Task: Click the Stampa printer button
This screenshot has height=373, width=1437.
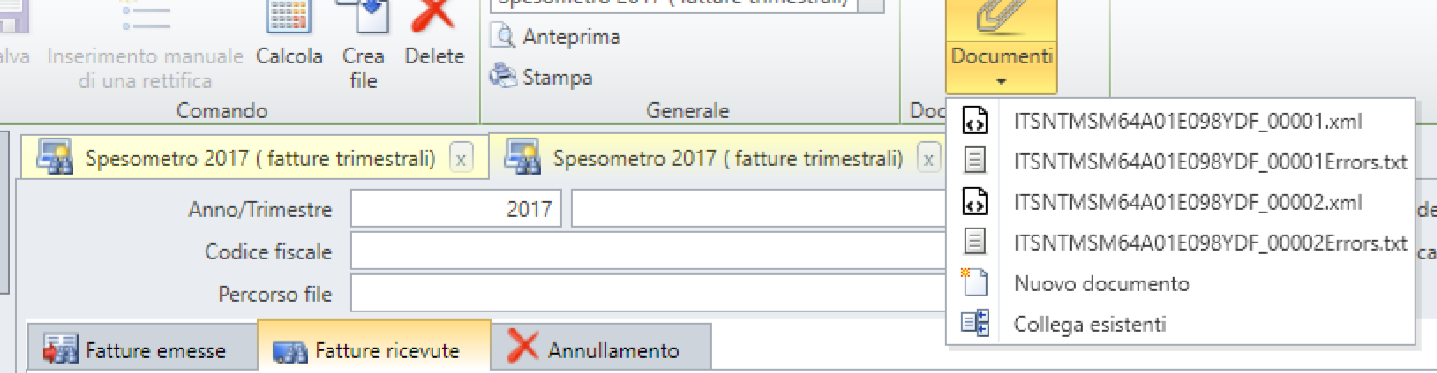Action: pos(541,77)
